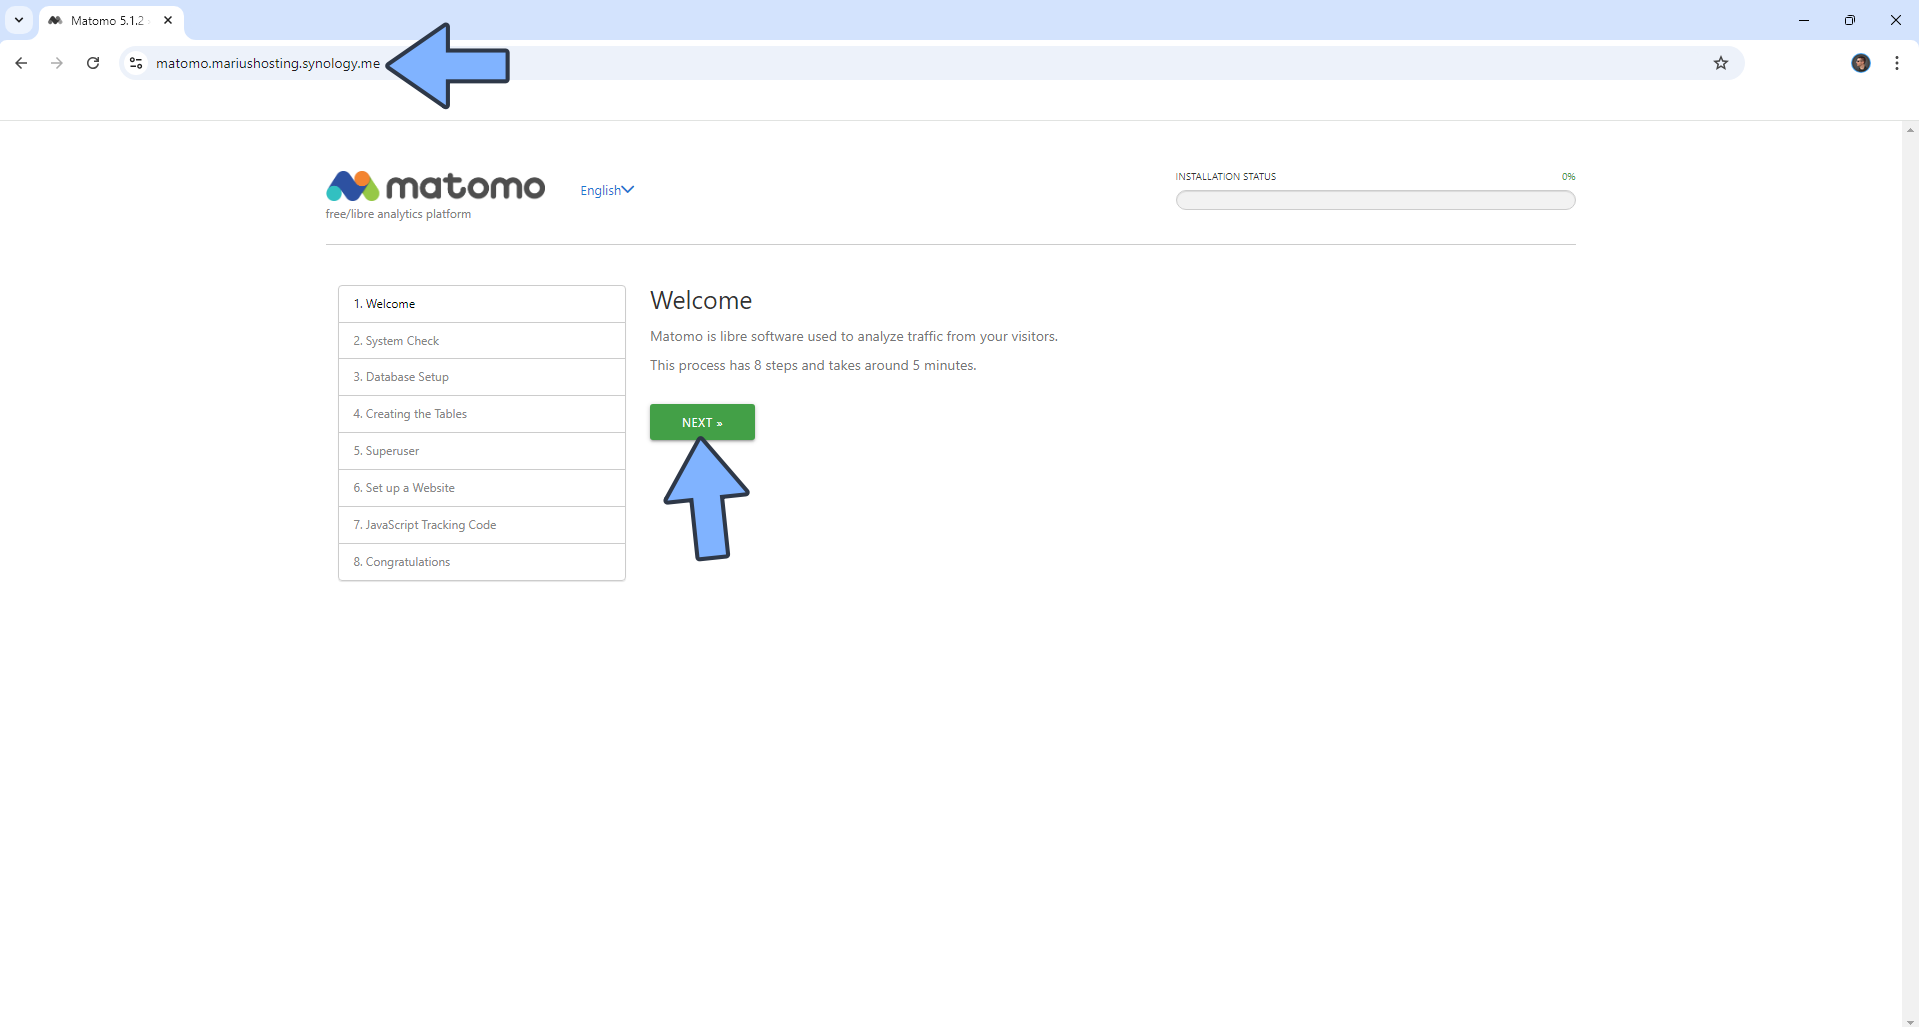This screenshot has height=1027, width=1919.
Task: Select step 4. Creating the Tables
Action: (482, 414)
